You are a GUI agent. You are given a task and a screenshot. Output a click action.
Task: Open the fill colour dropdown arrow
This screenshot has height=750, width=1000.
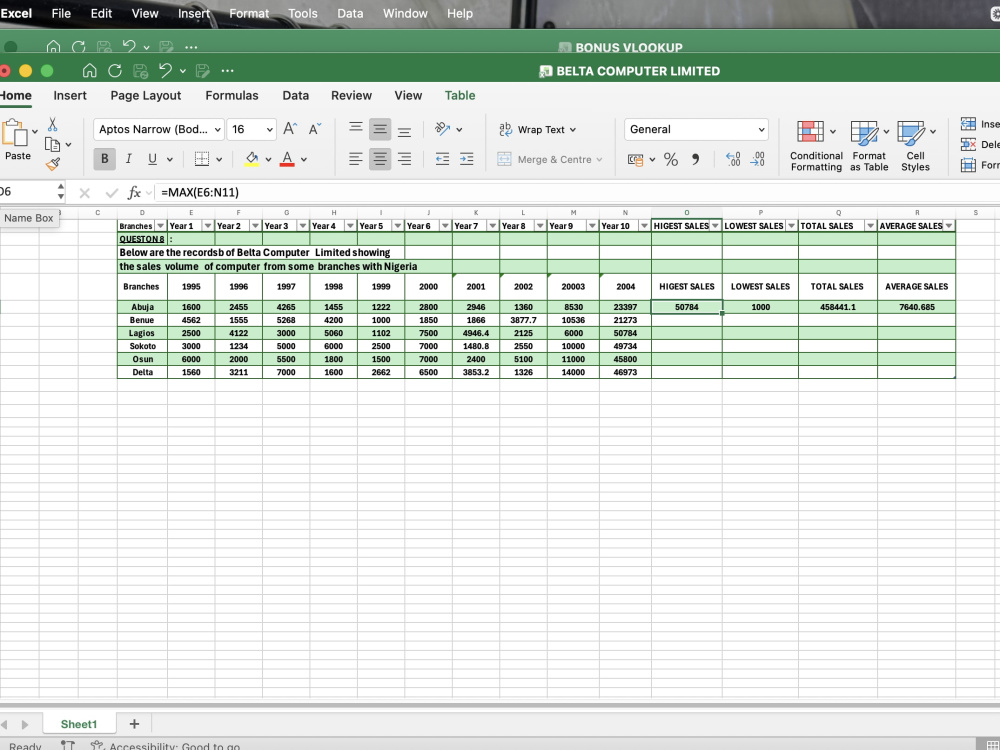(268, 159)
